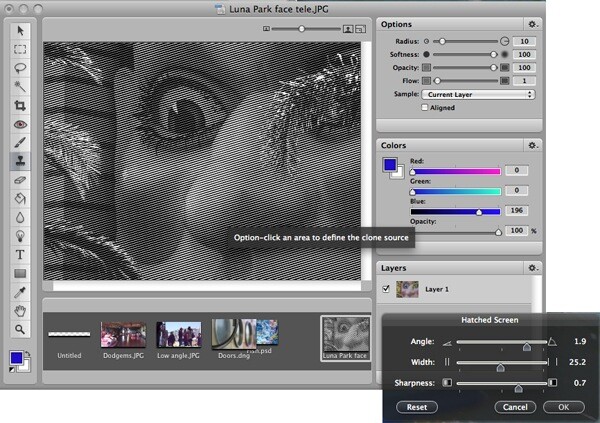600x423 pixels.
Task: Click OK in Hatched Screen dialog
Action: click(564, 407)
